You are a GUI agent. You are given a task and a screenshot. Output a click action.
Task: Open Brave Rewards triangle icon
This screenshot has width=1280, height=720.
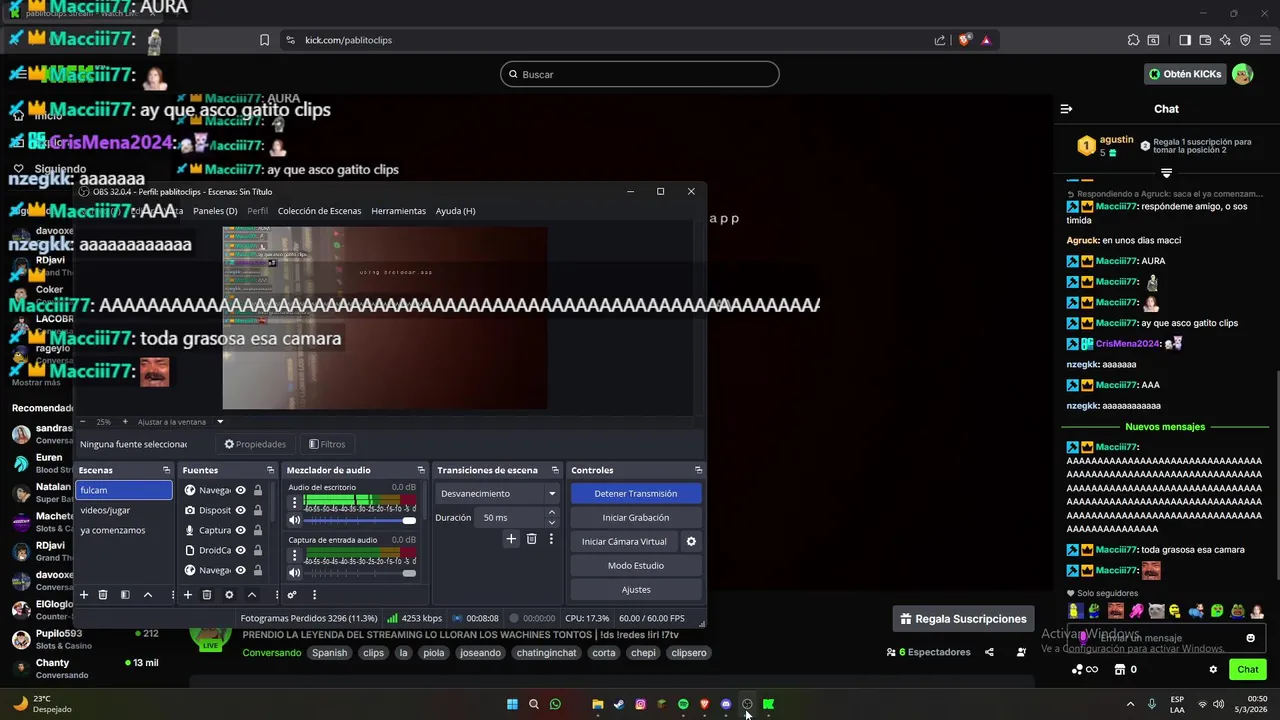pos(986,40)
